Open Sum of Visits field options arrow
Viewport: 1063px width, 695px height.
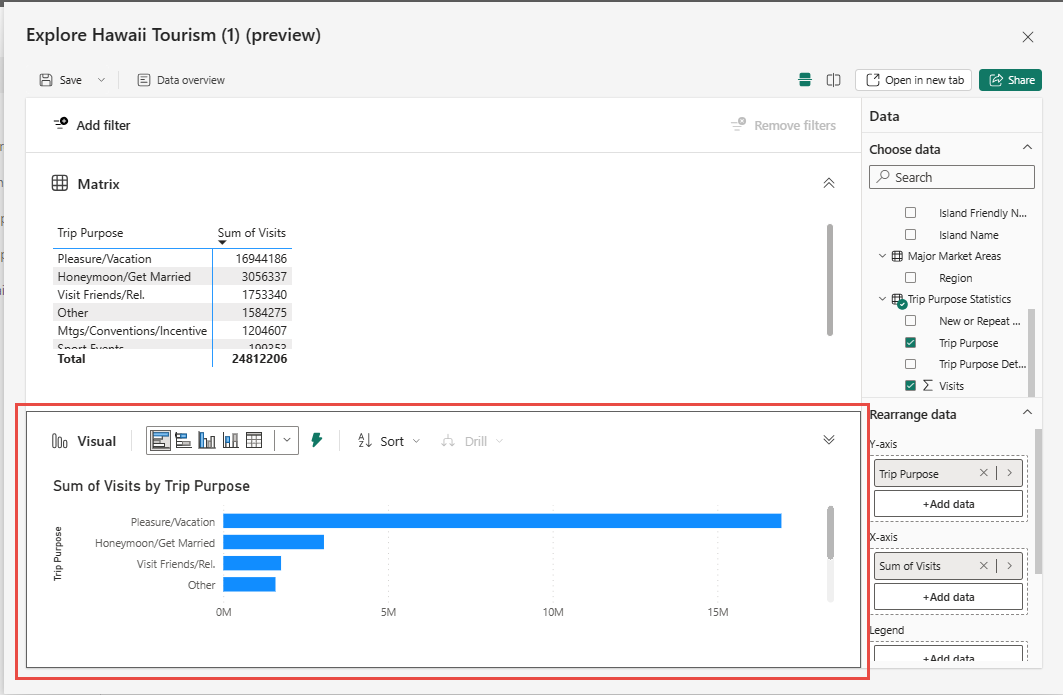point(1009,565)
